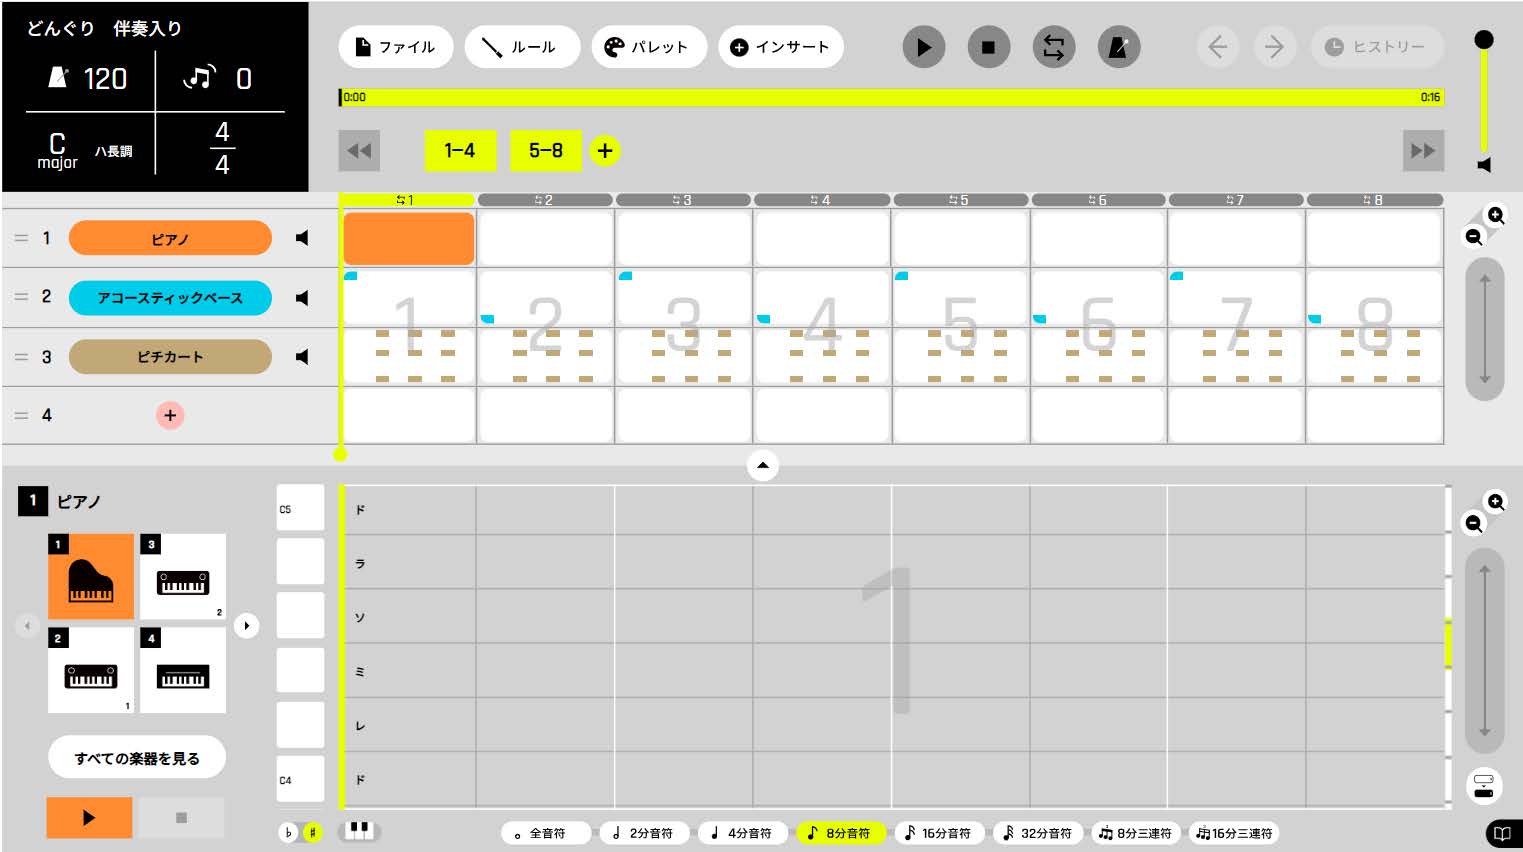This screenshot has height=852, width=1523.
Task: Toggle the sharp accidental option
Action: (x=312, y=832)
